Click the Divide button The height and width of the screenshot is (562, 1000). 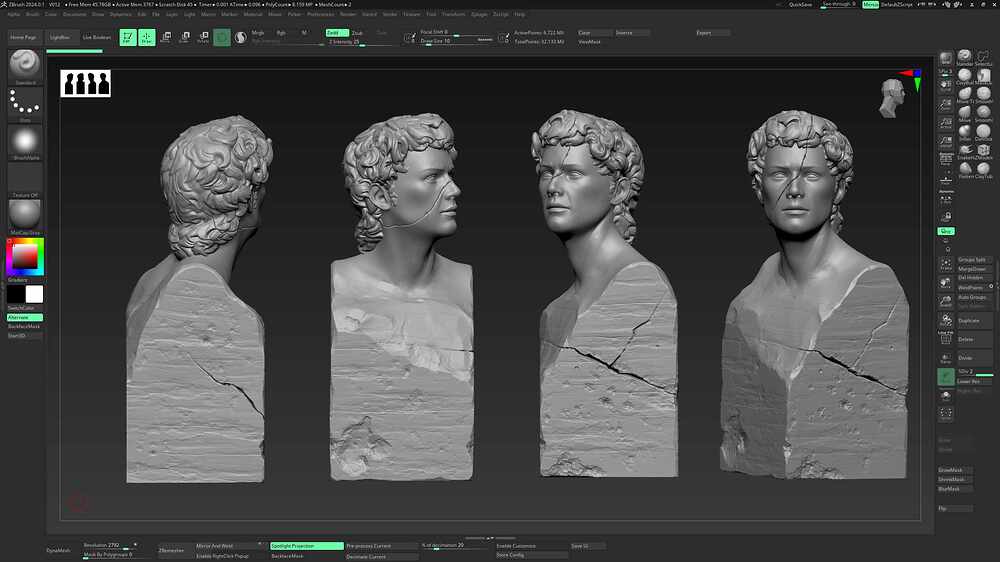[x=974, y=358]
